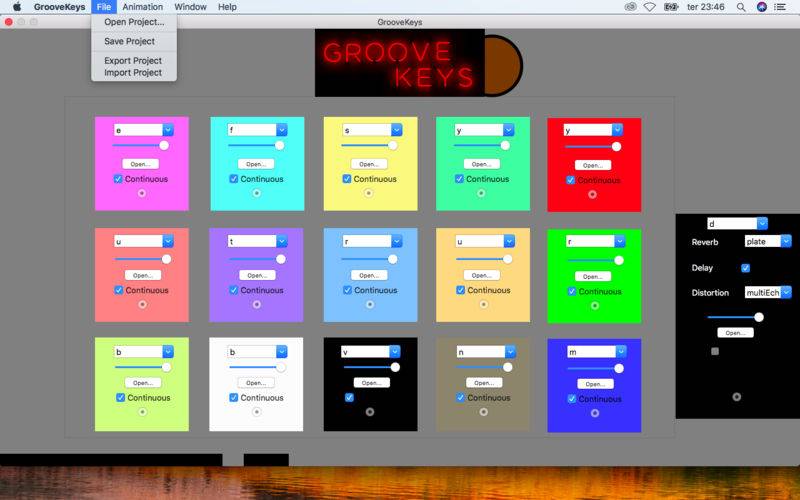
Task: Uncheck Continuous in cyan pad
Action: 234,179
